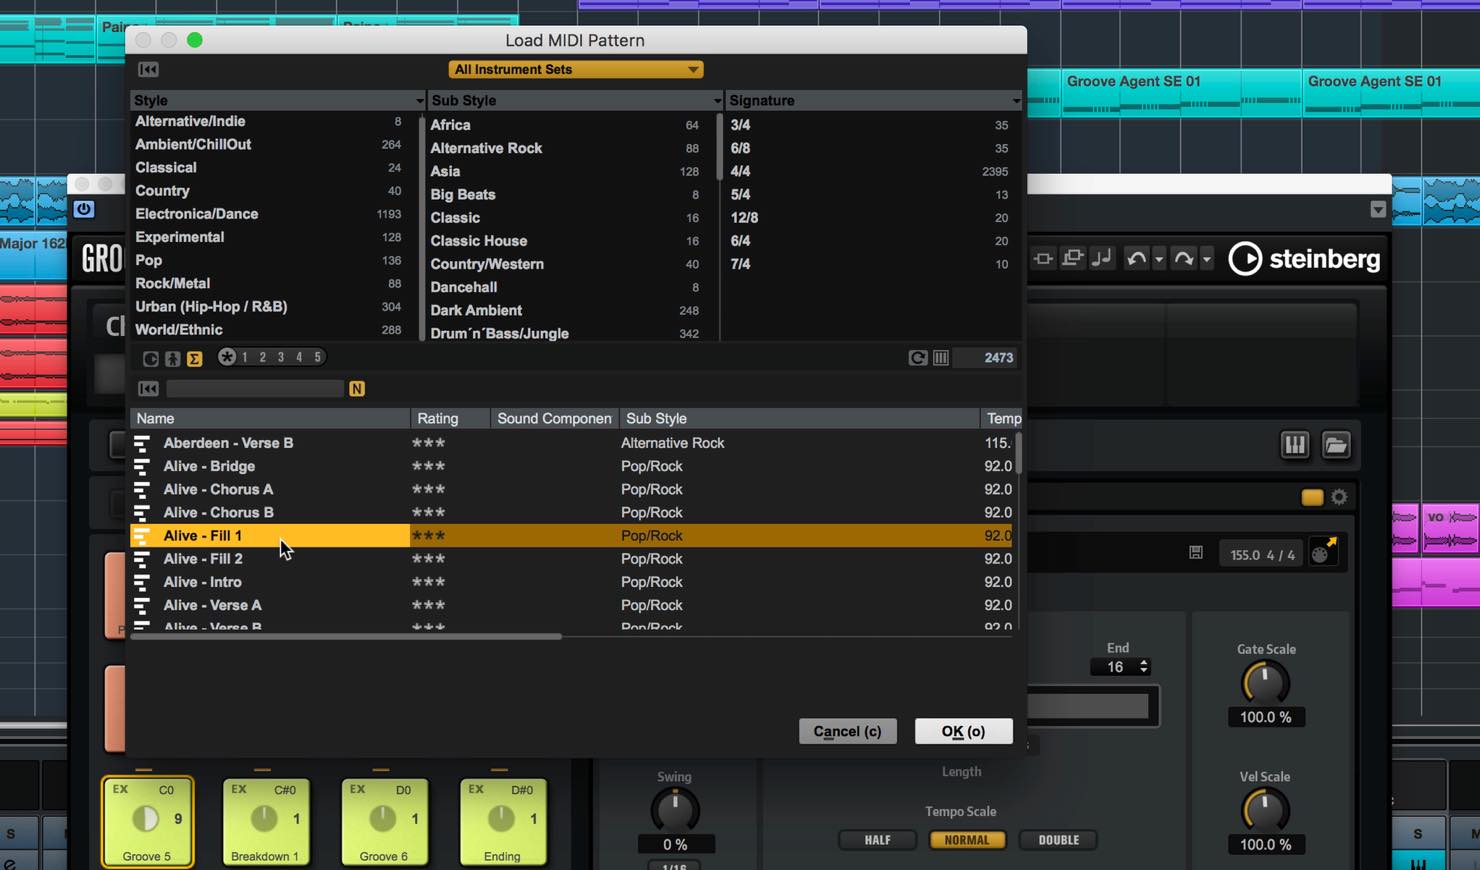The width and height of the screenshot is (1480, 870).
Task: Click the Cancel (c) button
Action: (847, 731)
